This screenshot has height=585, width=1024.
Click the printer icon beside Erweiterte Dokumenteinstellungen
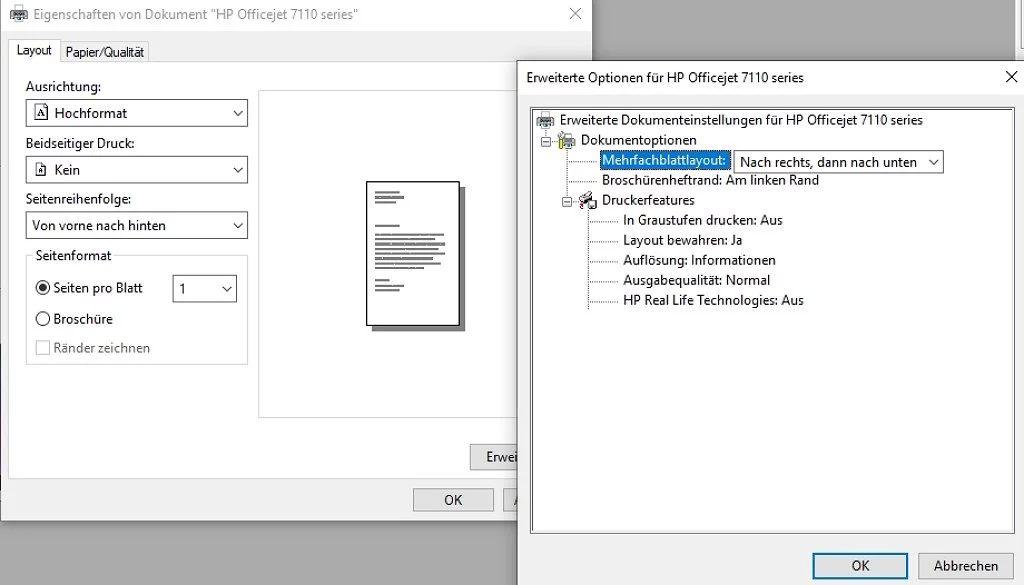tap(545, 120)
